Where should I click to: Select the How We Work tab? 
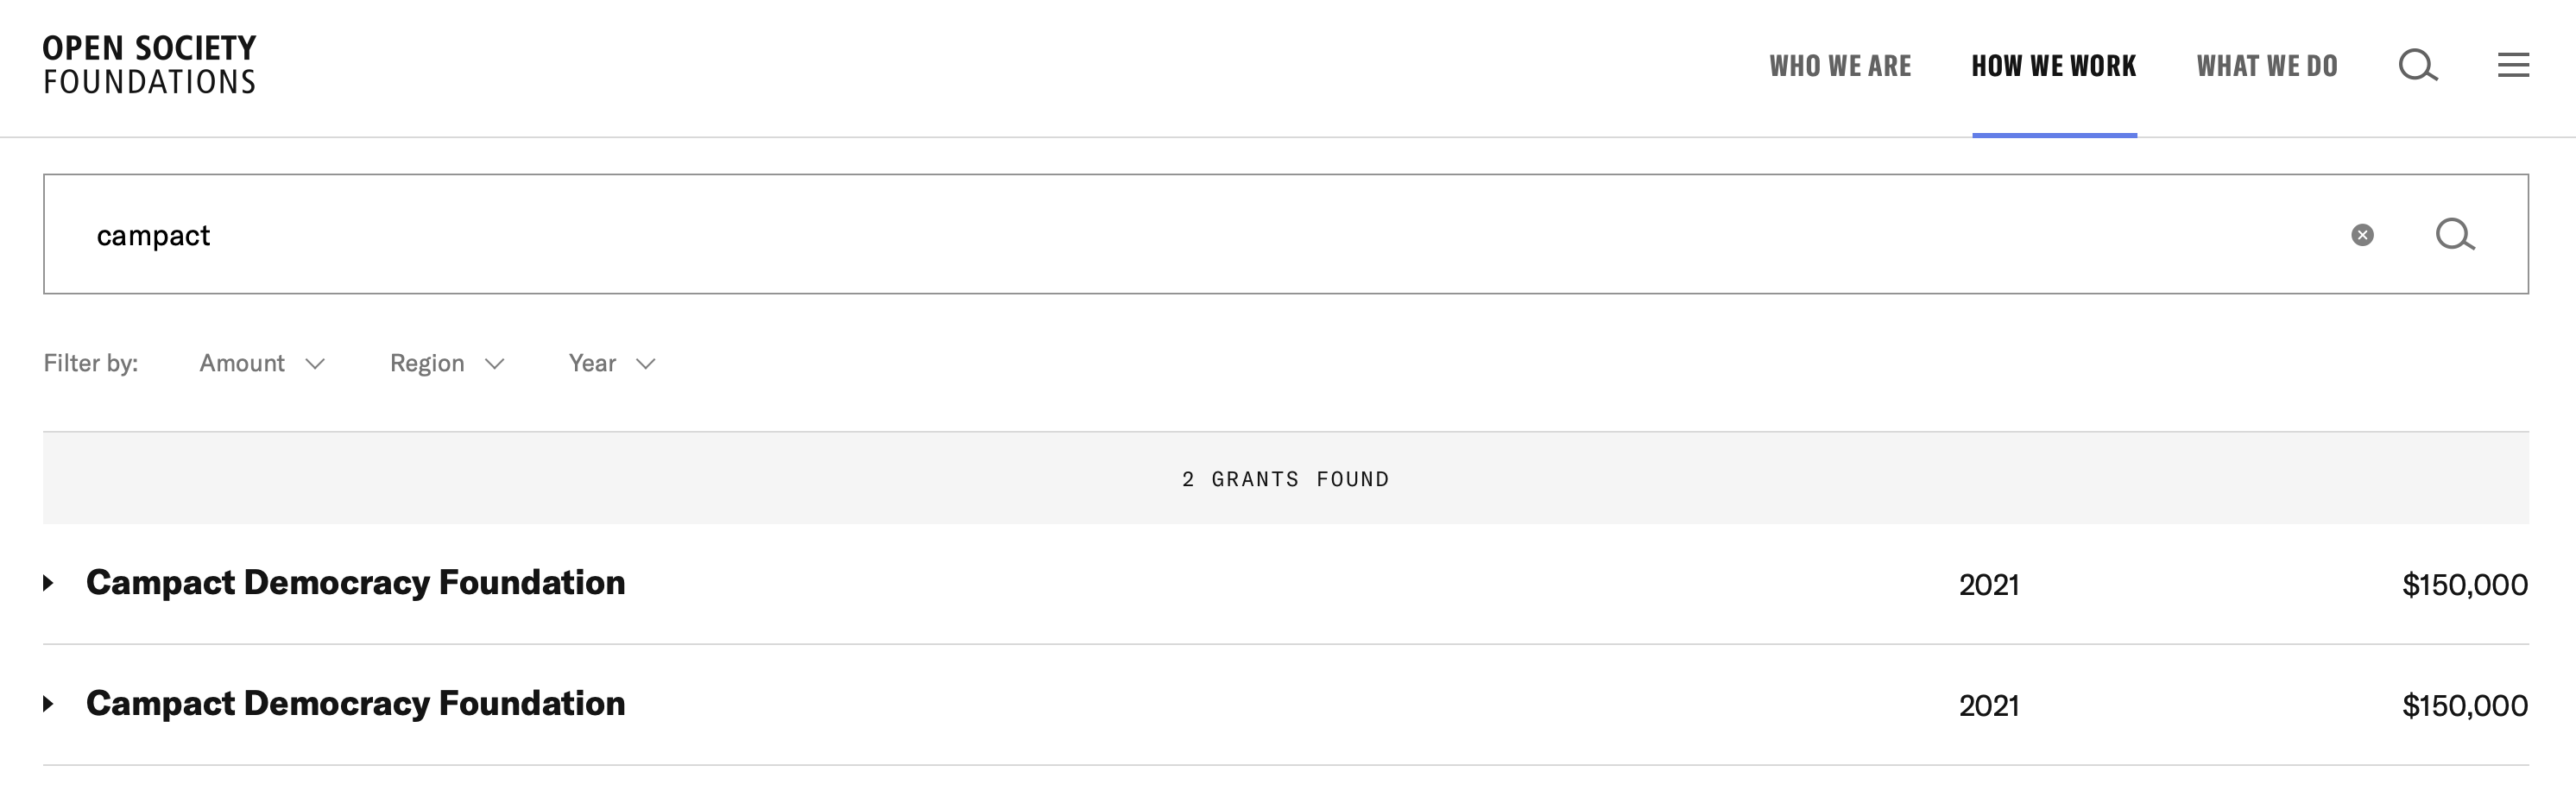coord(2053,66)
